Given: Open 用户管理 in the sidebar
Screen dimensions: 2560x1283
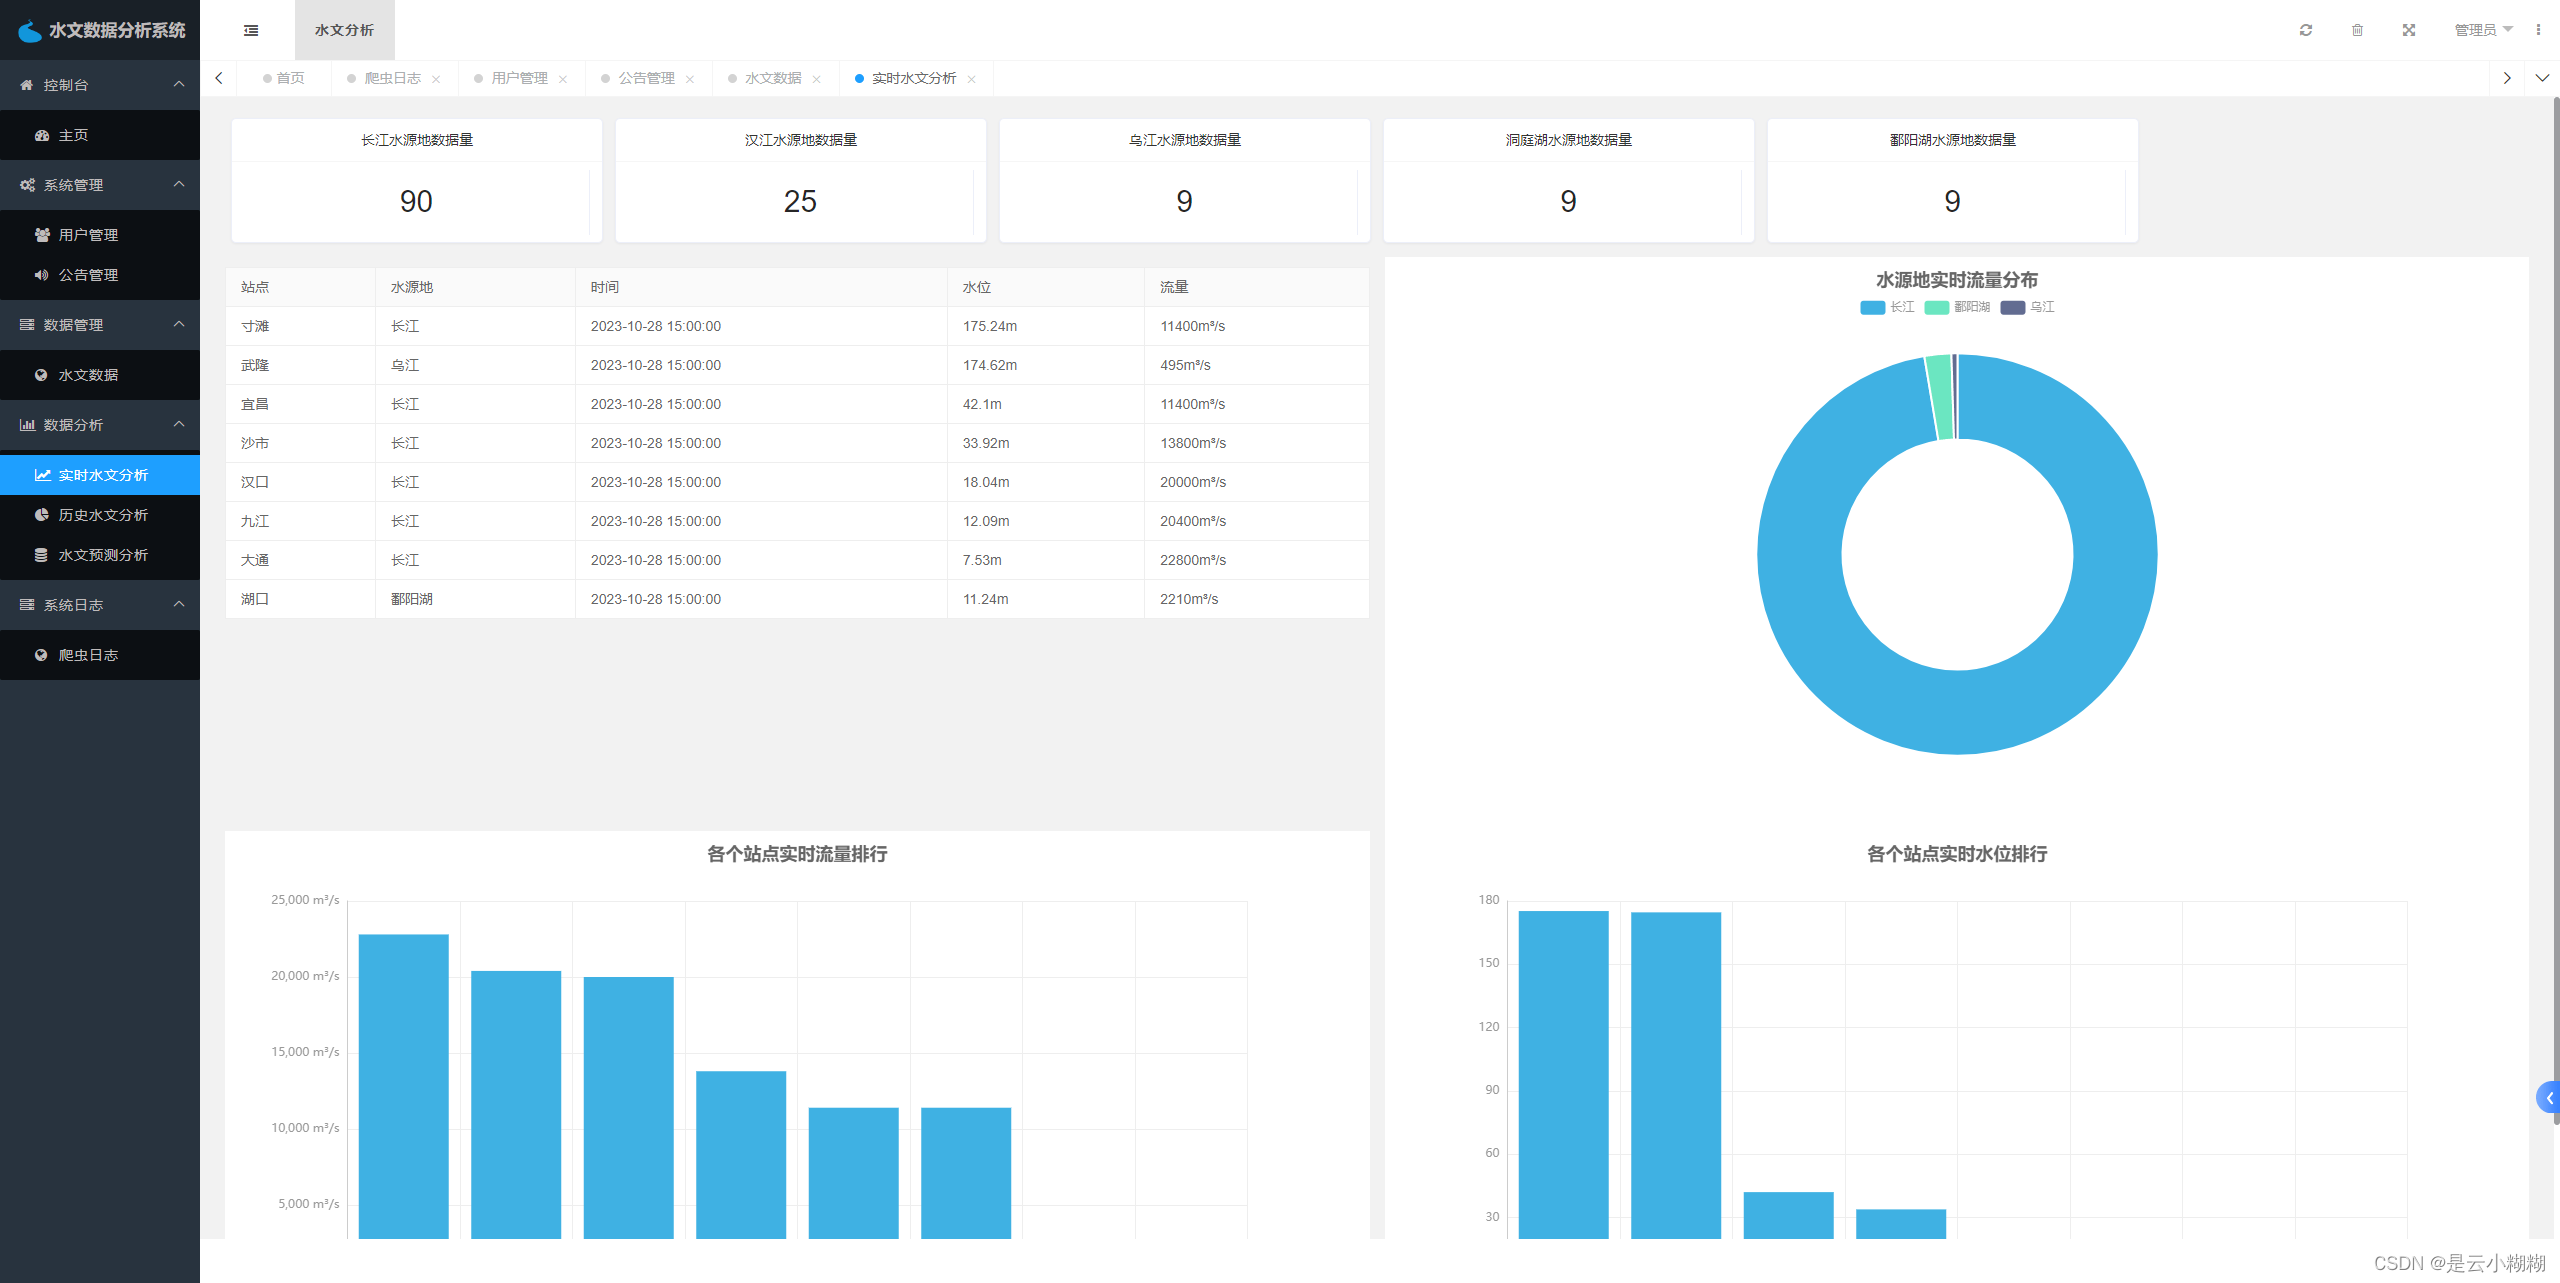Looking at the screenshot, I should click(x=88, y=235).
